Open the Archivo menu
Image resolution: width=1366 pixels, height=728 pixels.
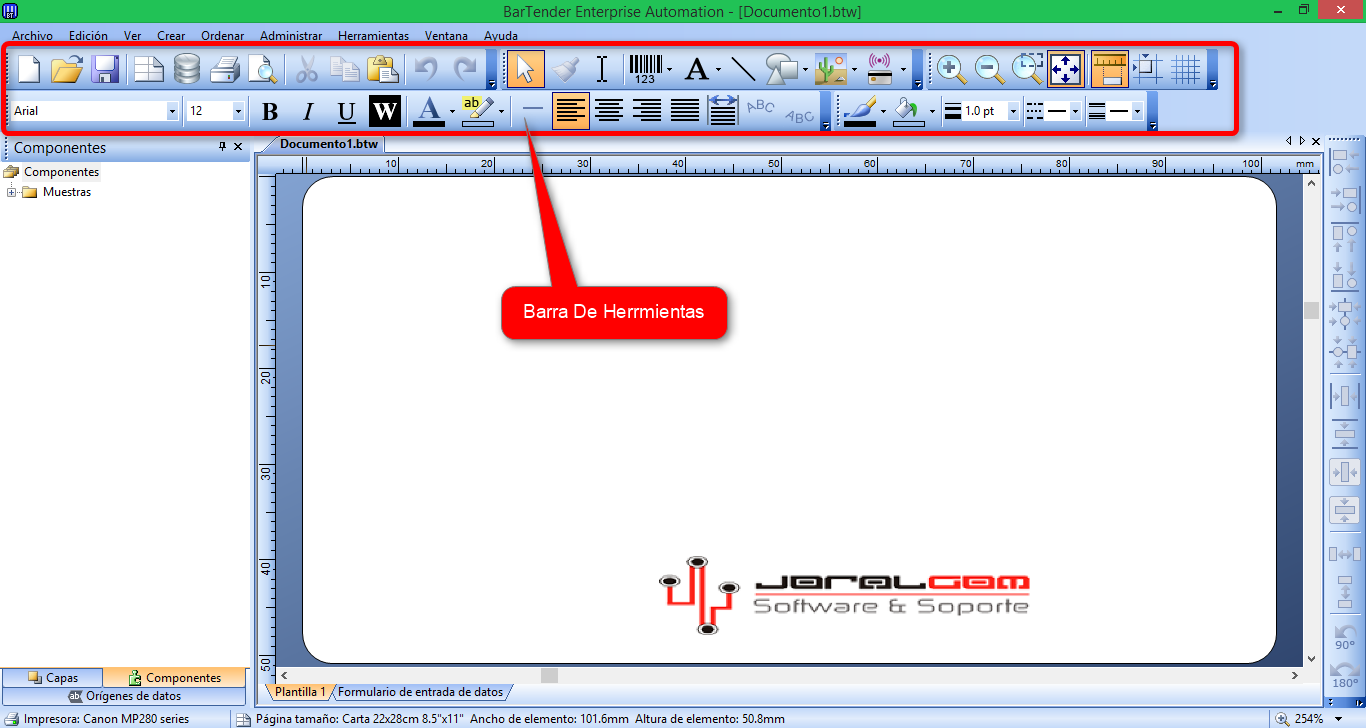tap(32, 35)
